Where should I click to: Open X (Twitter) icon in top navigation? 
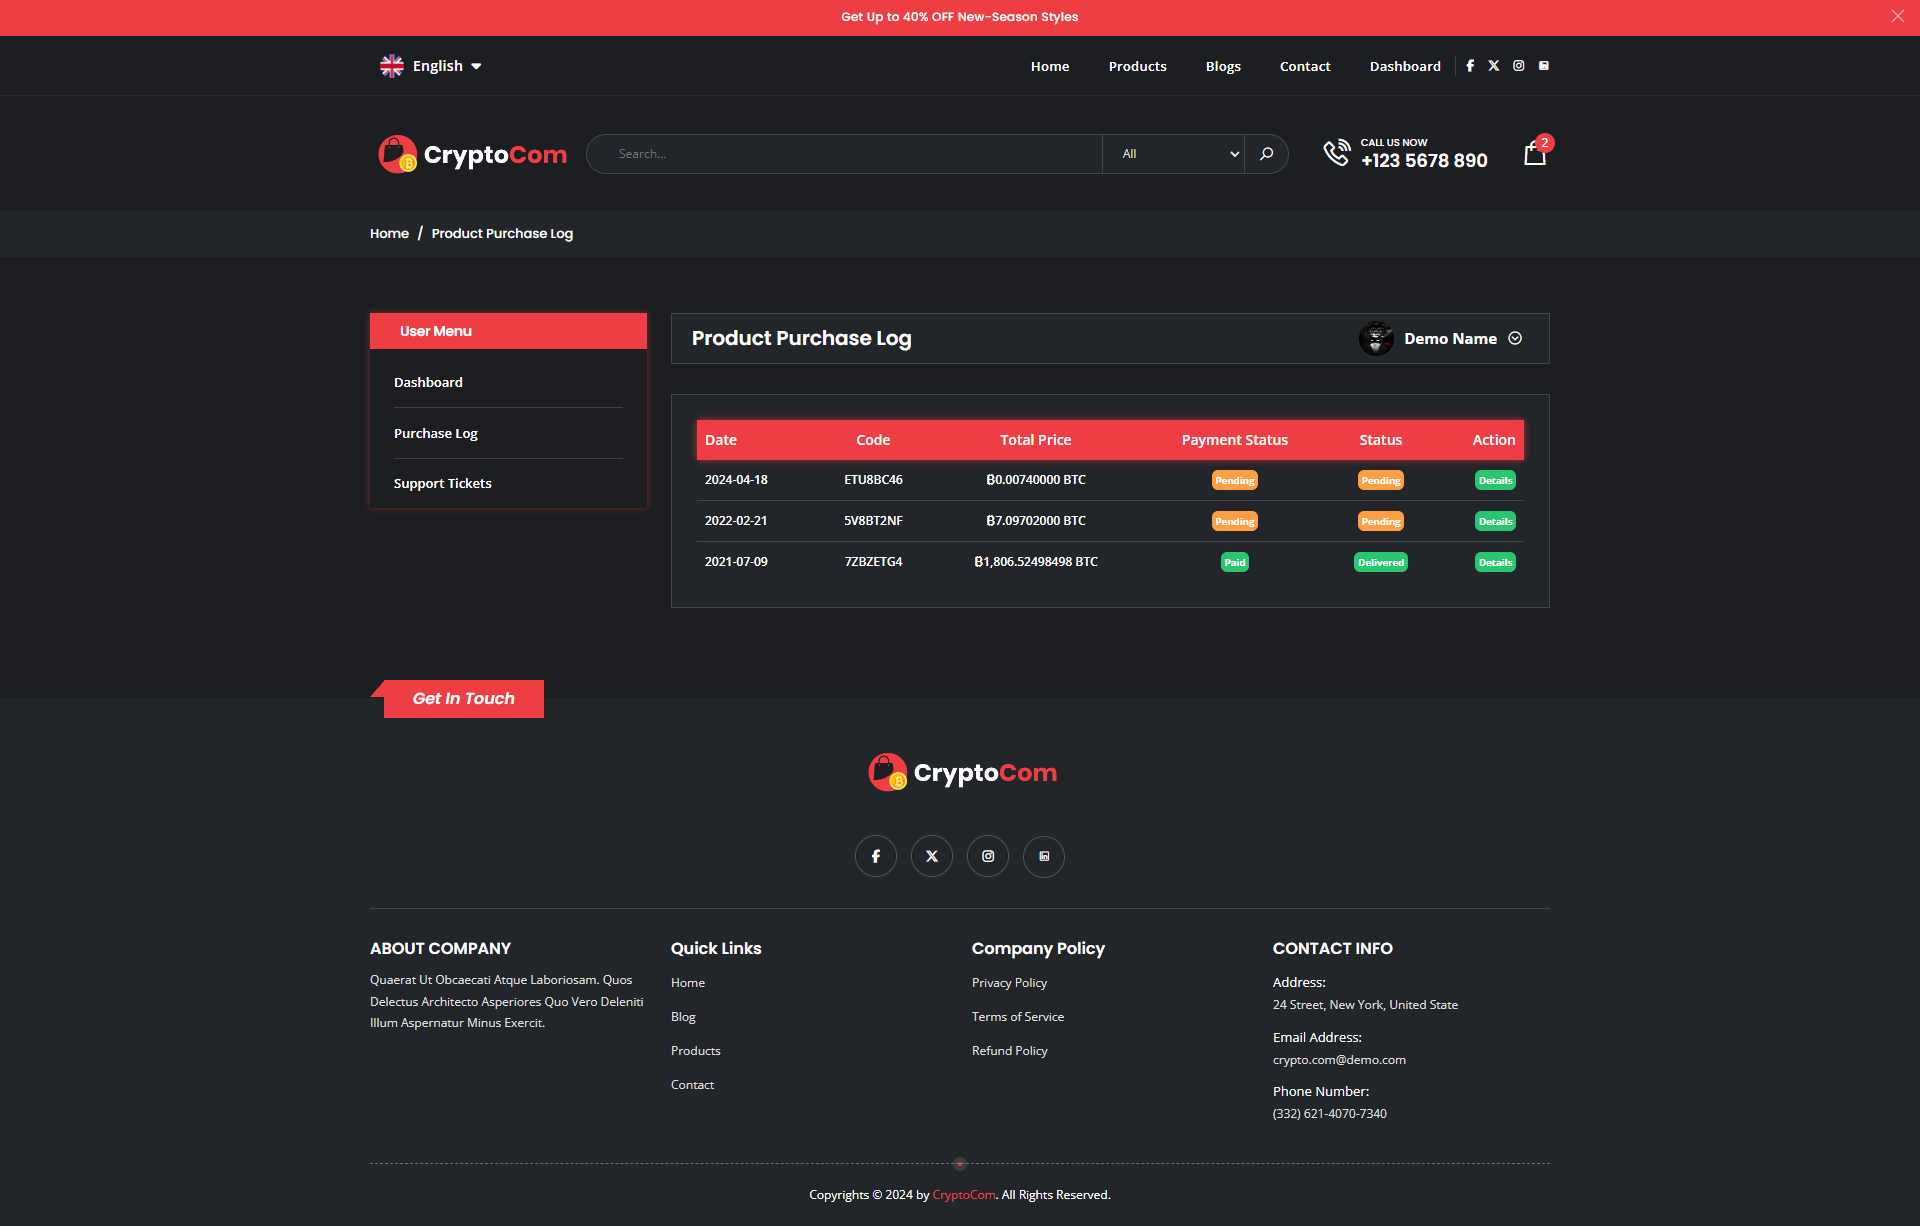point(1494,66)
